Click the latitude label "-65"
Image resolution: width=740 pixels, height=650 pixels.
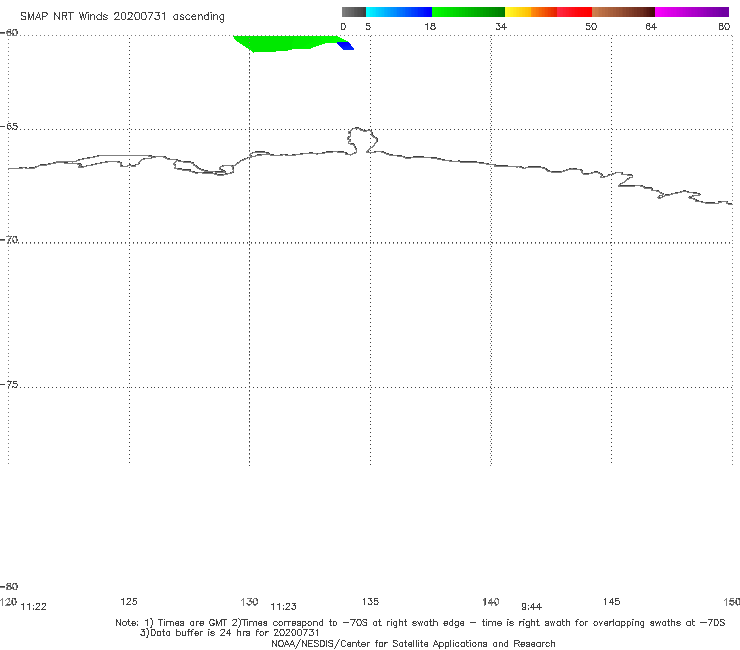[x=9, y=127]
